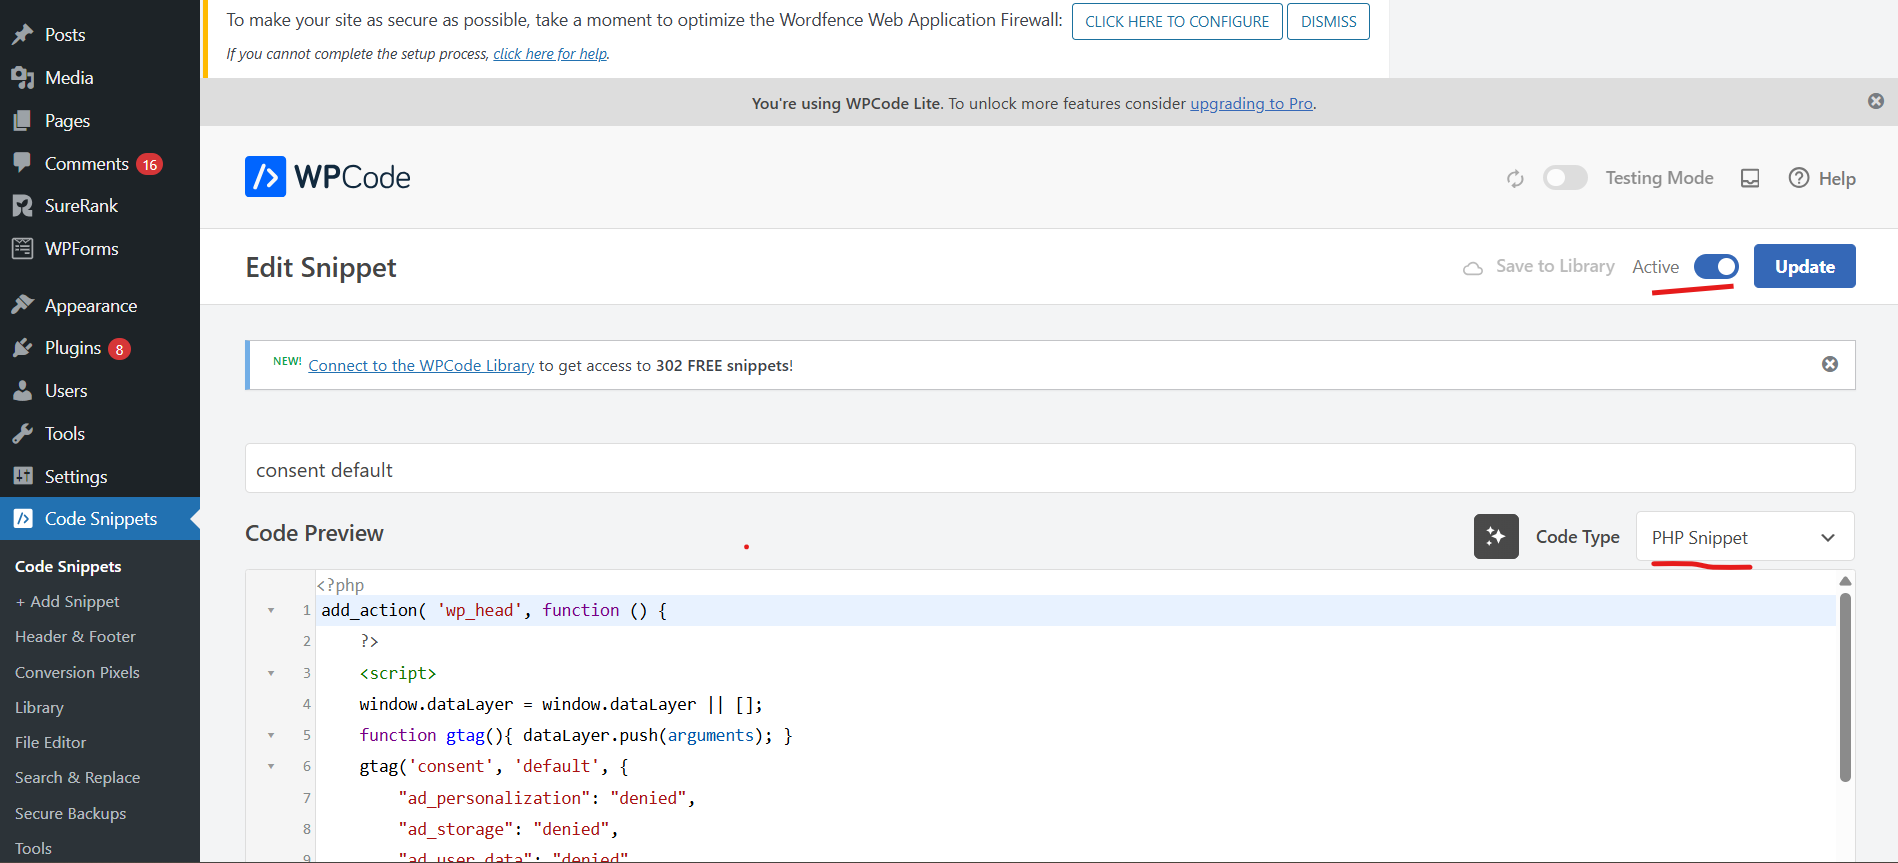
Task: Click the snippet title field 'consent default'
Action: [x=1050, y=468]
